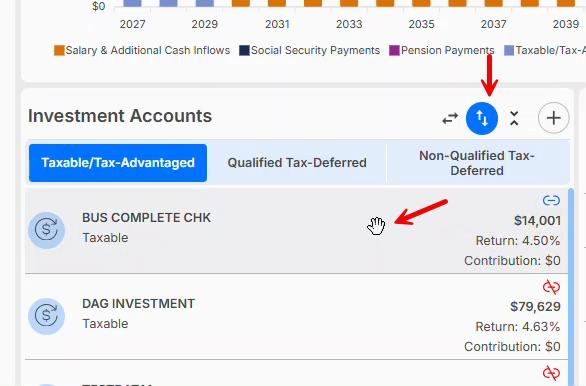Image resolution: width=586 pixels, height=386 pixels.
Task: Toggle Pension Payments legend item
Action: [x=442, y=50]
